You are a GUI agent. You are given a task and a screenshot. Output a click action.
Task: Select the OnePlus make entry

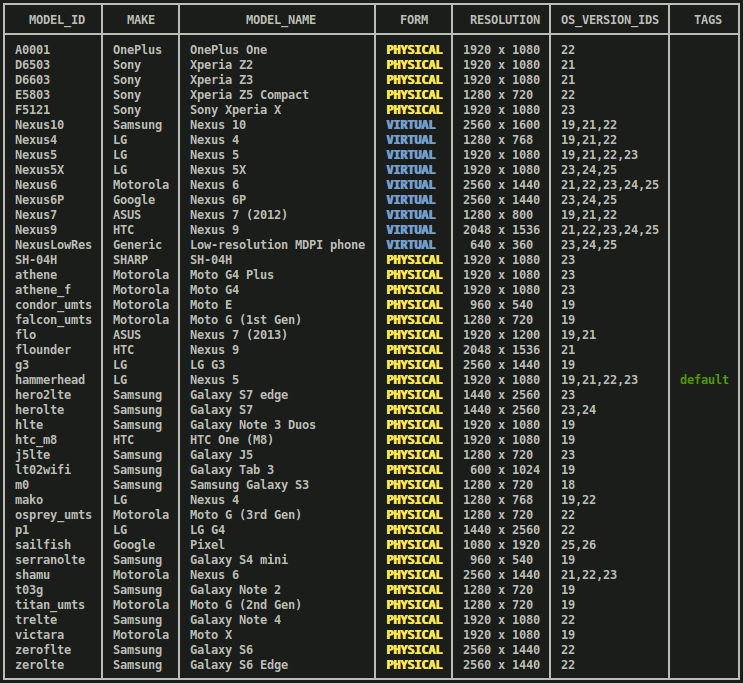(x=137, y=50)
